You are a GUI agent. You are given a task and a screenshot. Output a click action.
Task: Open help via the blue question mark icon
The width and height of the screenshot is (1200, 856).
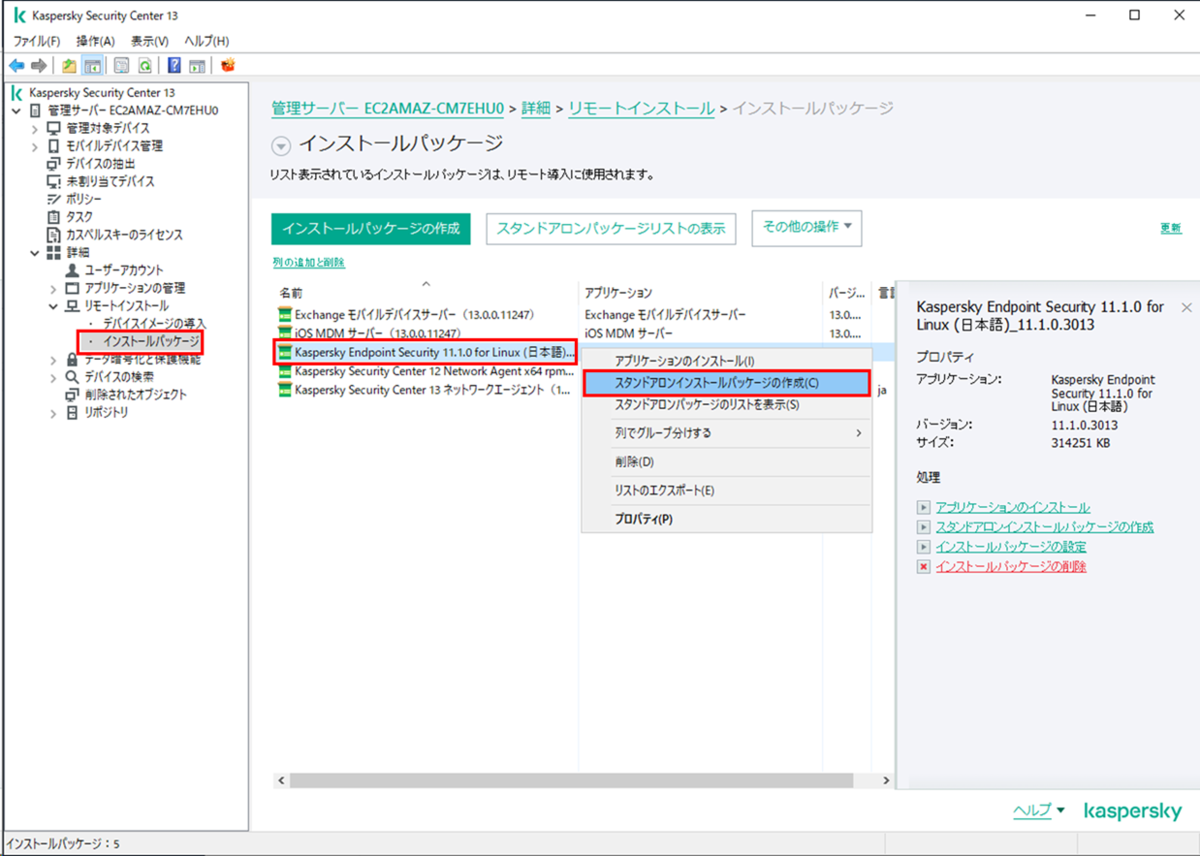[174, 65]
